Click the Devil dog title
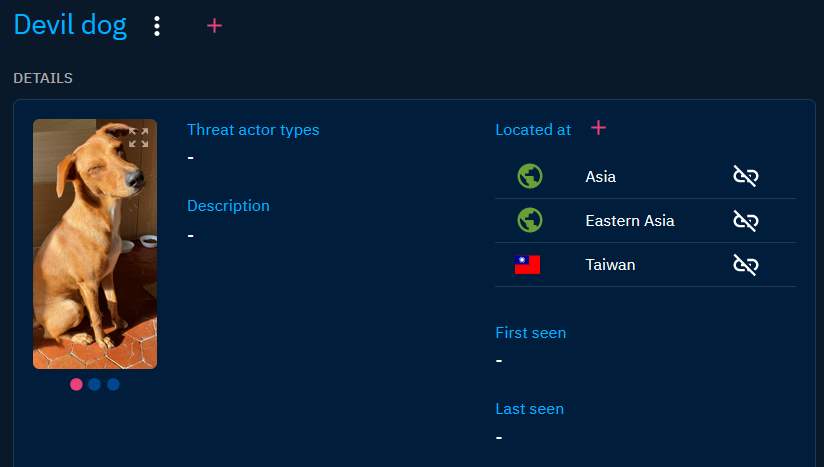 pos(70,25)
